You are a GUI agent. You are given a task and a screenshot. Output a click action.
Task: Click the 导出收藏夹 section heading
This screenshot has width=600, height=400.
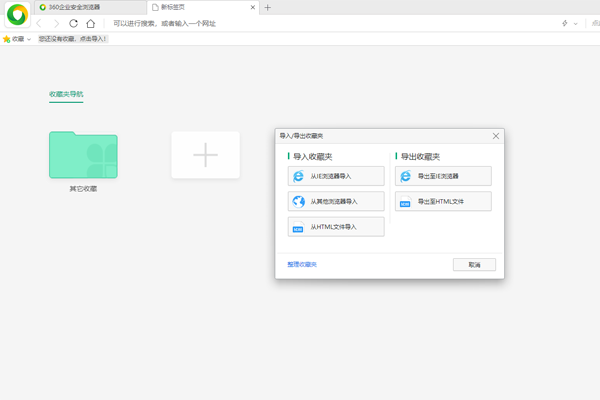(x=420, y=157)
